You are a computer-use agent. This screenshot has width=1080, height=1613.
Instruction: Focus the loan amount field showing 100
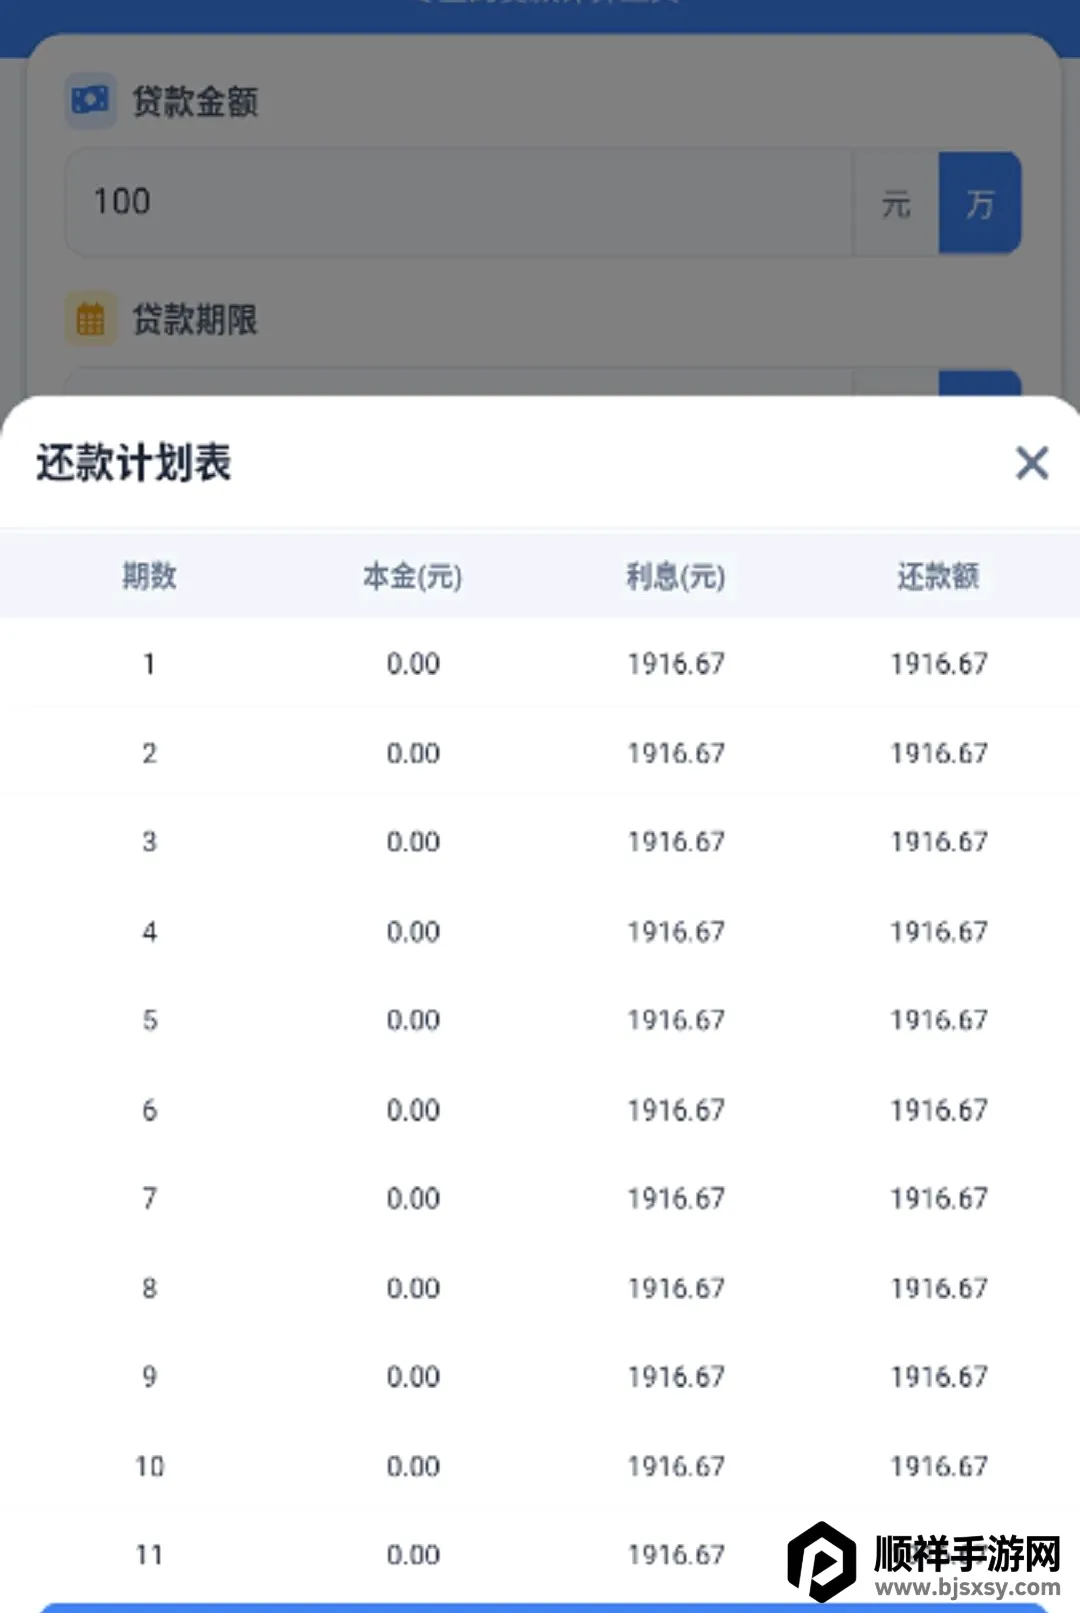tap(459, 203)
